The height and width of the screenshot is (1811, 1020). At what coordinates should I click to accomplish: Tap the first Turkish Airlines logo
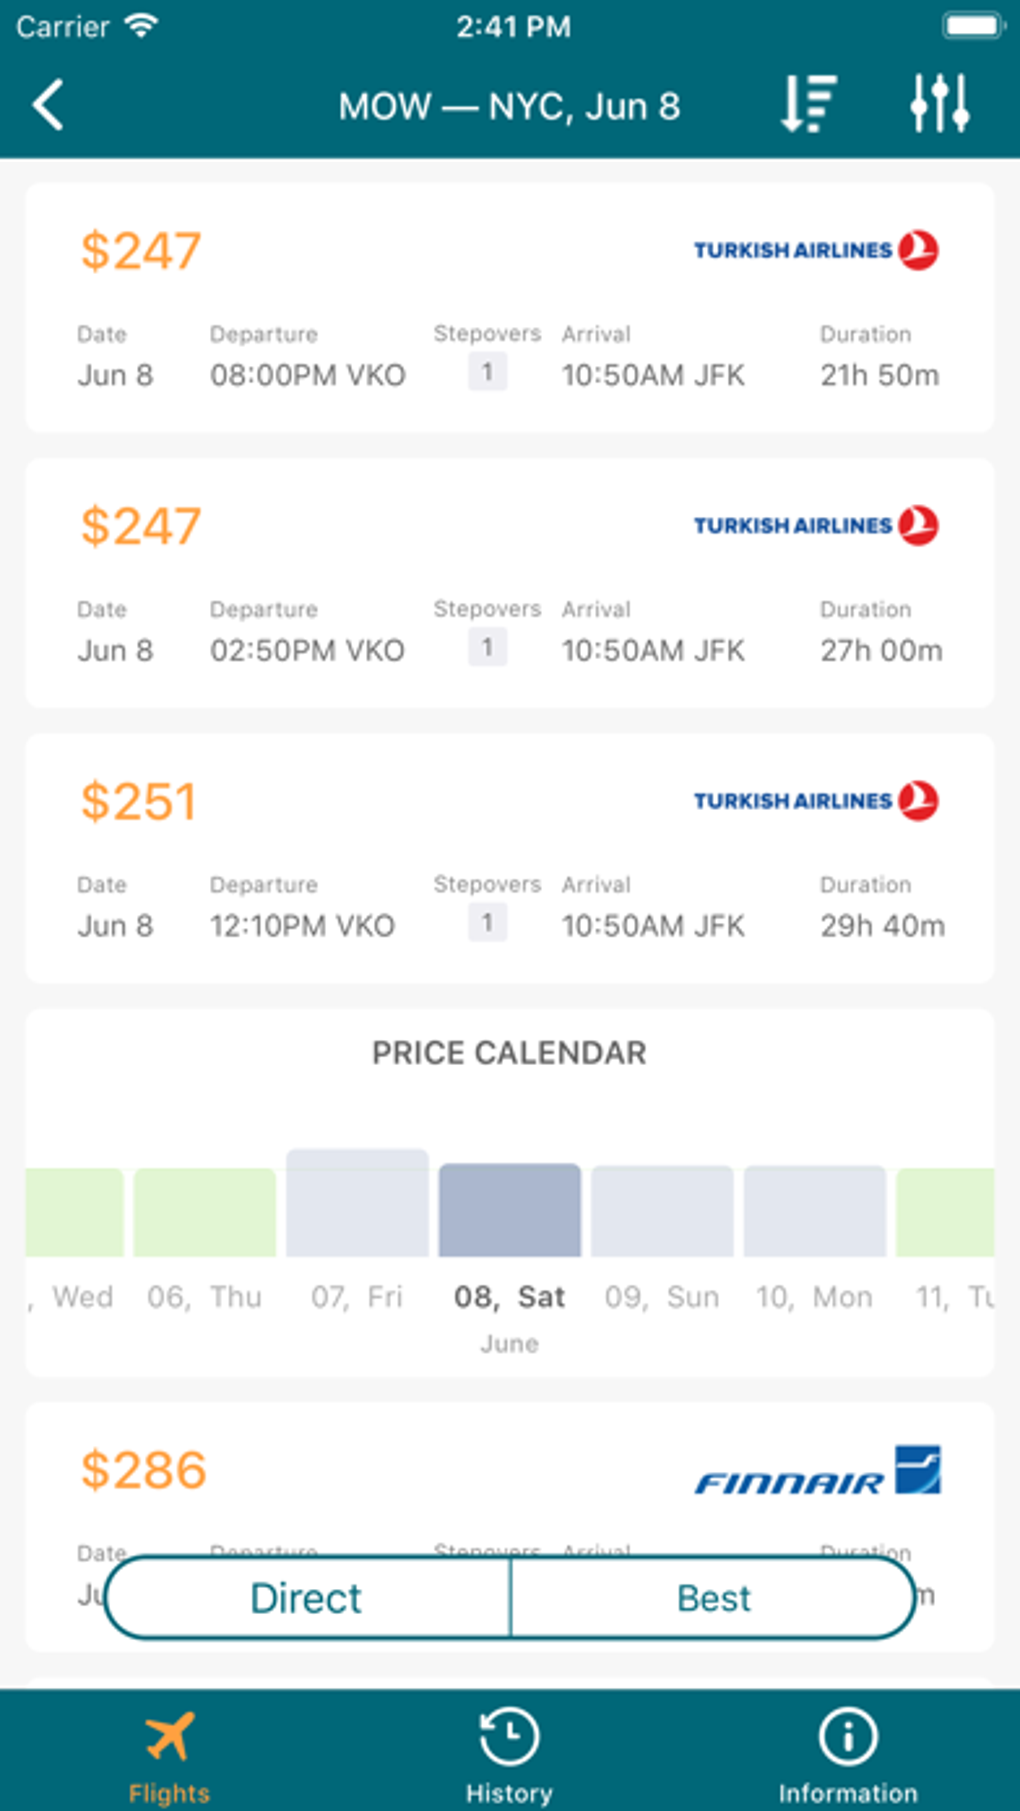coord(816,250)
